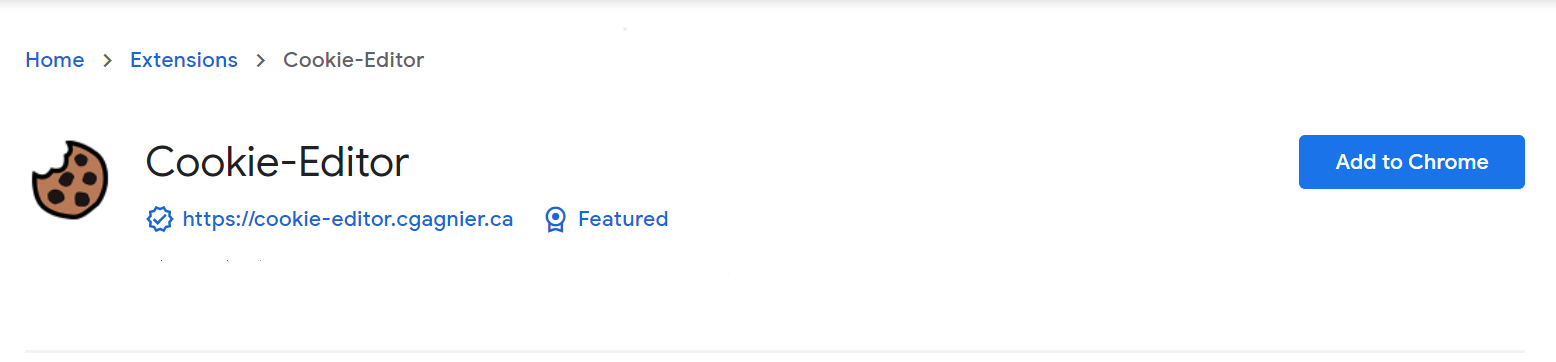Click the chevron right after Extensions breadcrumb

coord(261,60)
